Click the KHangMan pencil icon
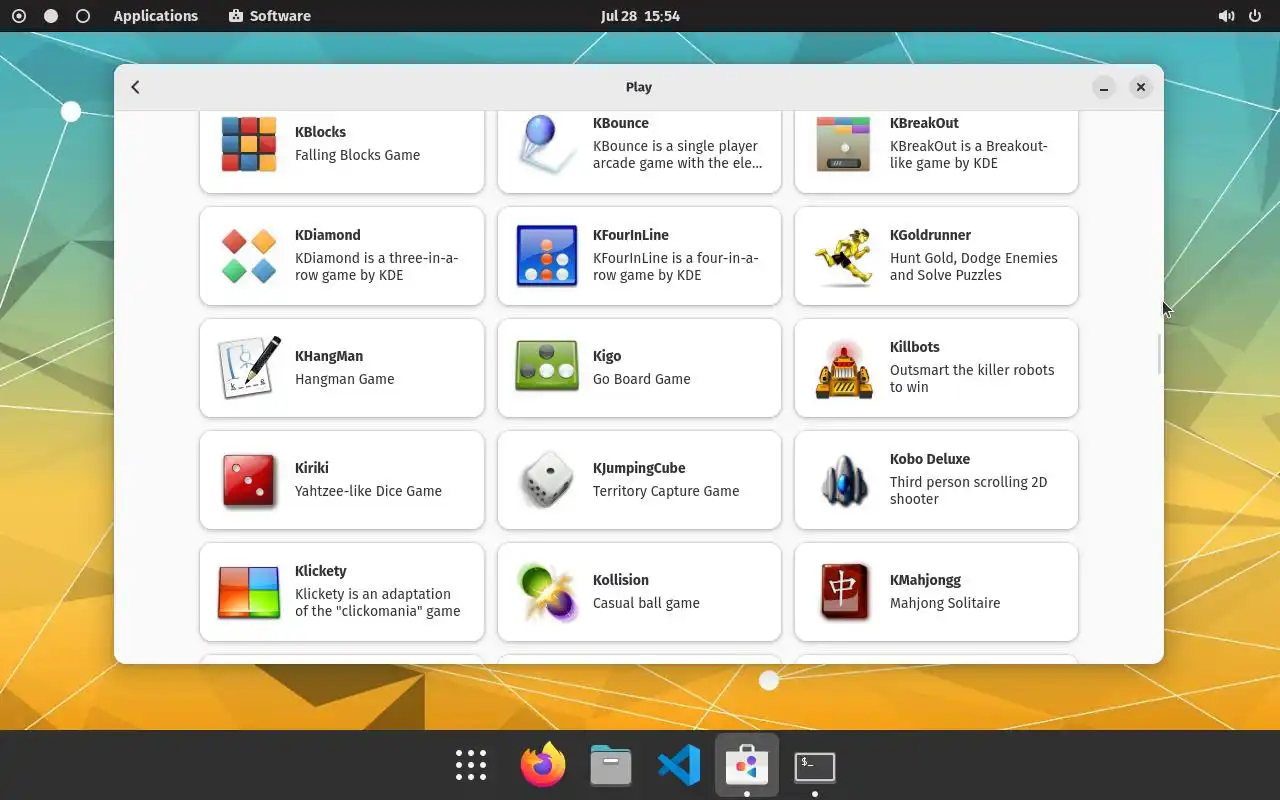The image size is (1280, 800). click(249, 368)
